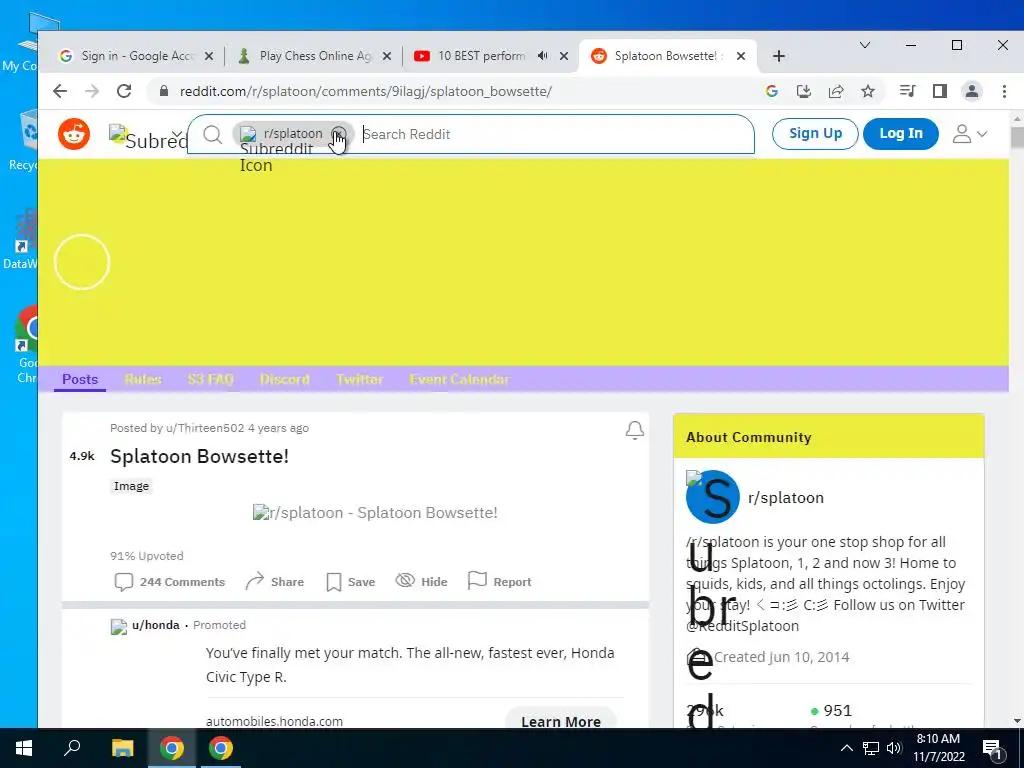The width and height of the screenshot is (1024, 768).
Task: Open the Discord tab
Action: (x=285, y=379)
